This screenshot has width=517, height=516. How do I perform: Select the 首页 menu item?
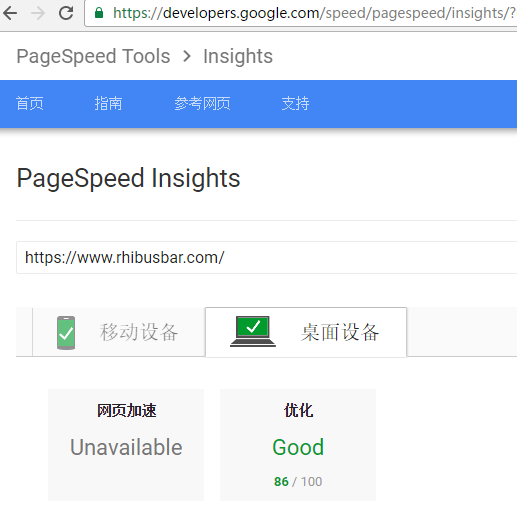[30, 103]
